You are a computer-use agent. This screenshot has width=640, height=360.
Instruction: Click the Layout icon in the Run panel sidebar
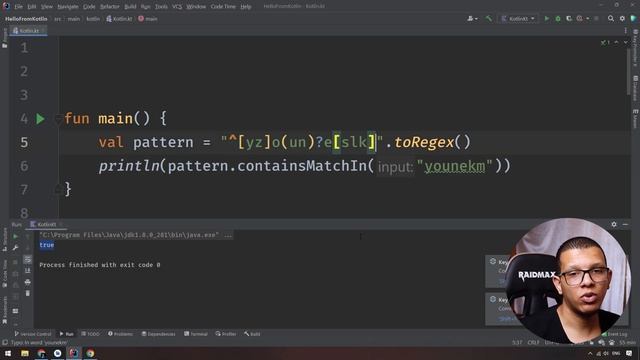point(16,311)
